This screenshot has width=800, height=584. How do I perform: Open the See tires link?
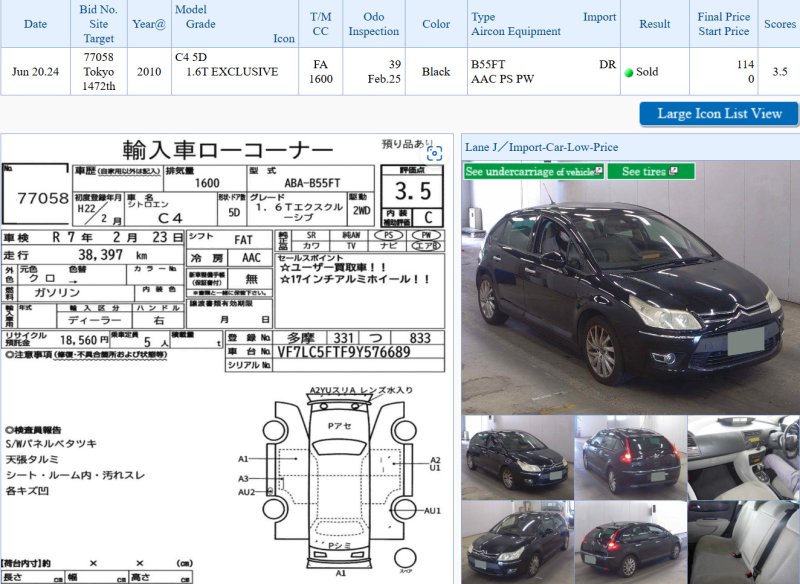[x=651, y=171]
